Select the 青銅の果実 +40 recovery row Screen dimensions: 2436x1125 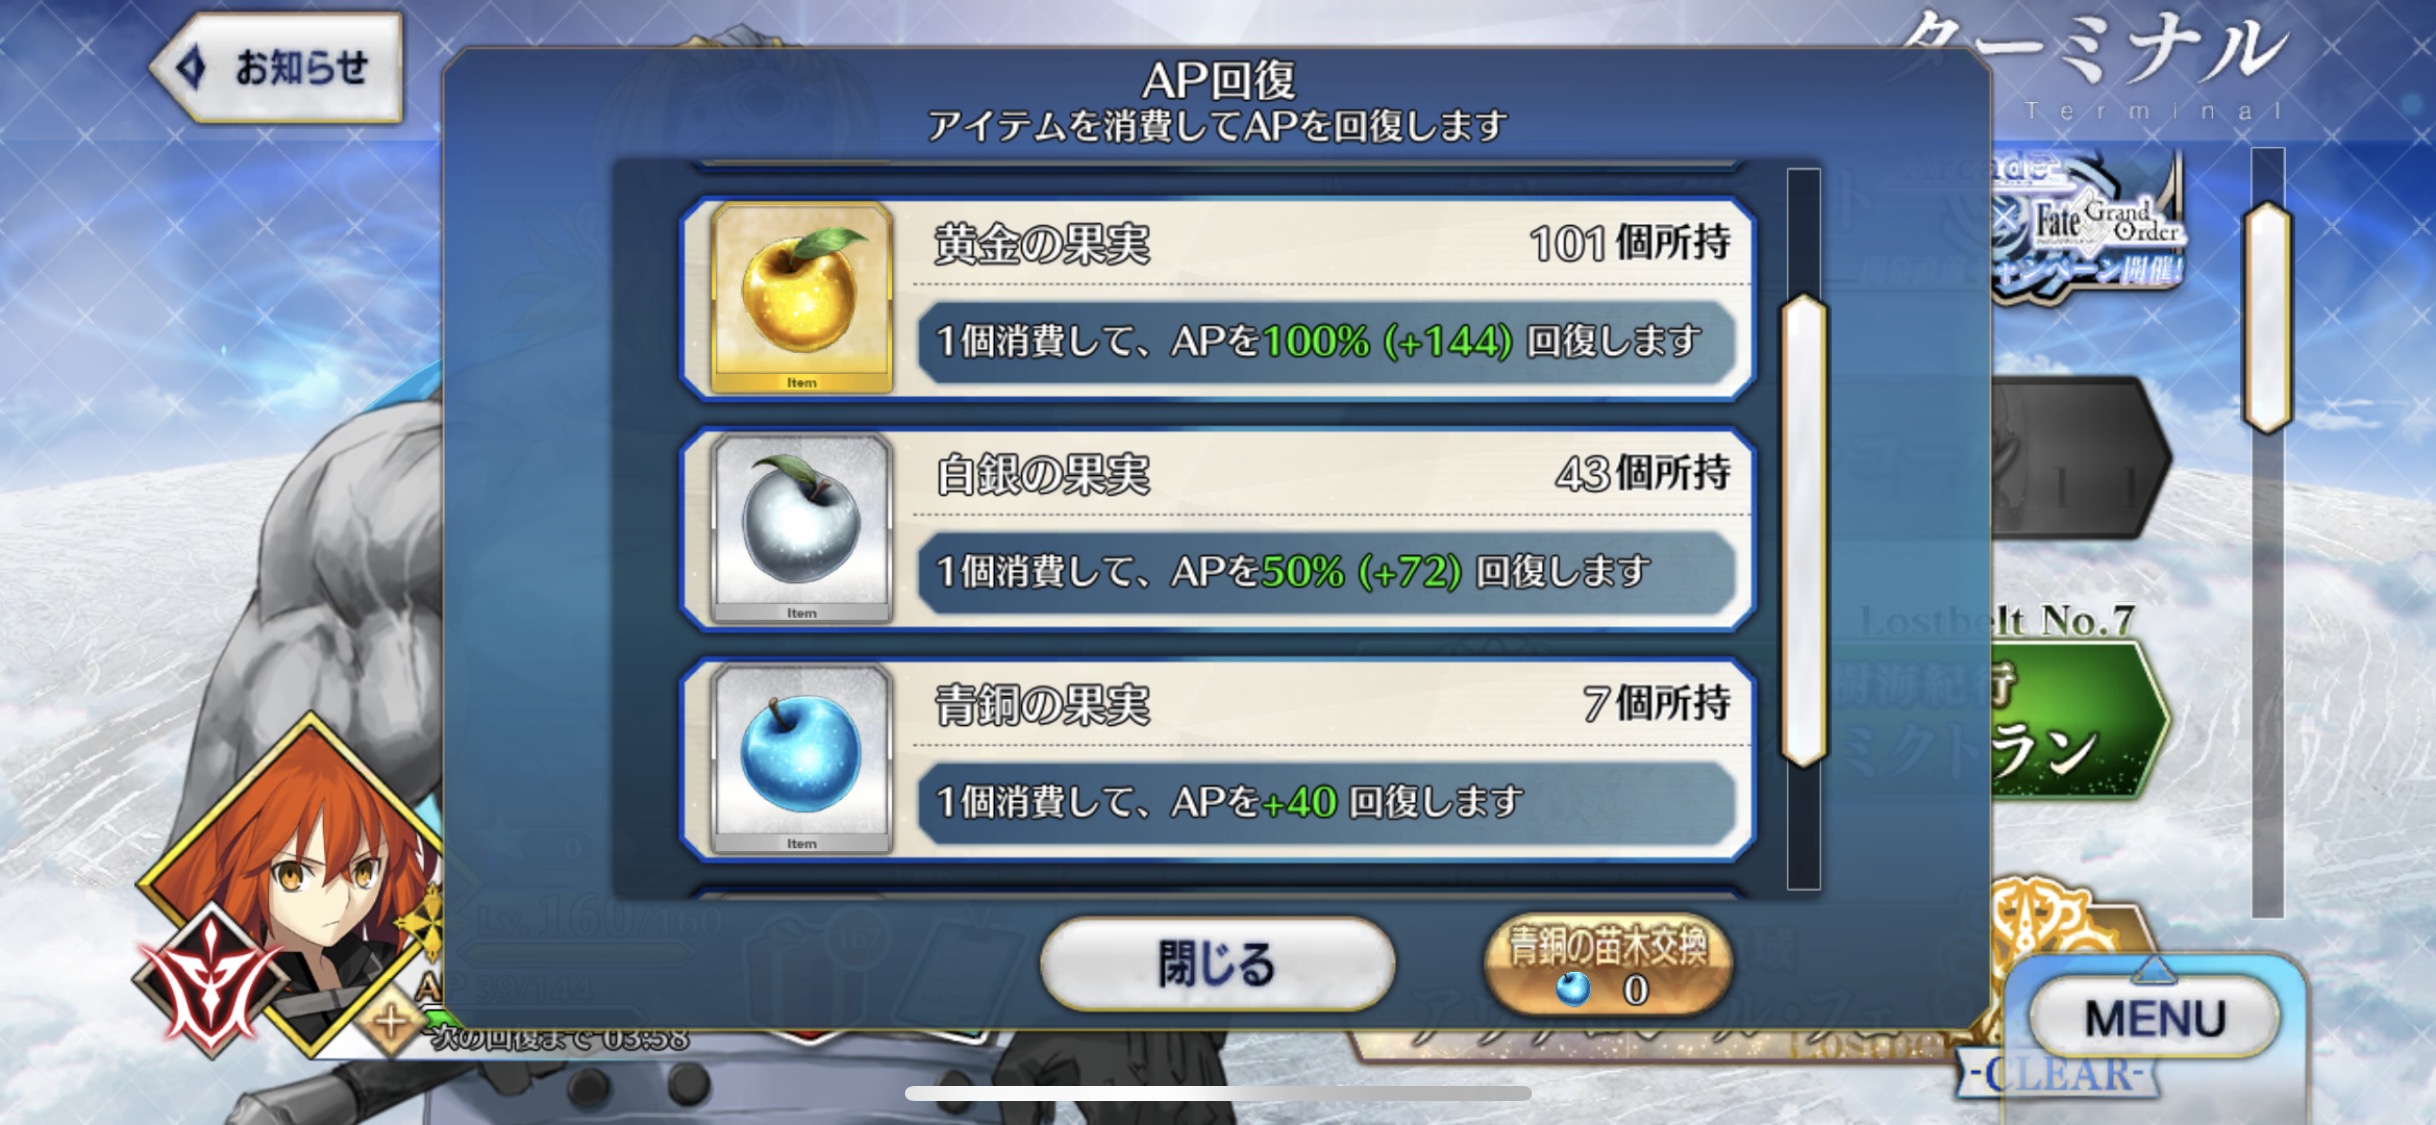pos(1217,760)
